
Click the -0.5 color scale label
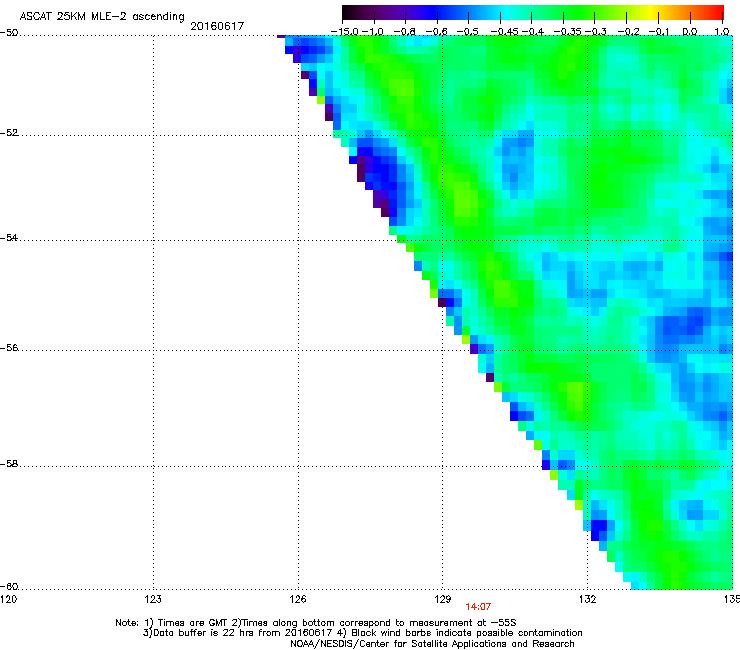468,32
